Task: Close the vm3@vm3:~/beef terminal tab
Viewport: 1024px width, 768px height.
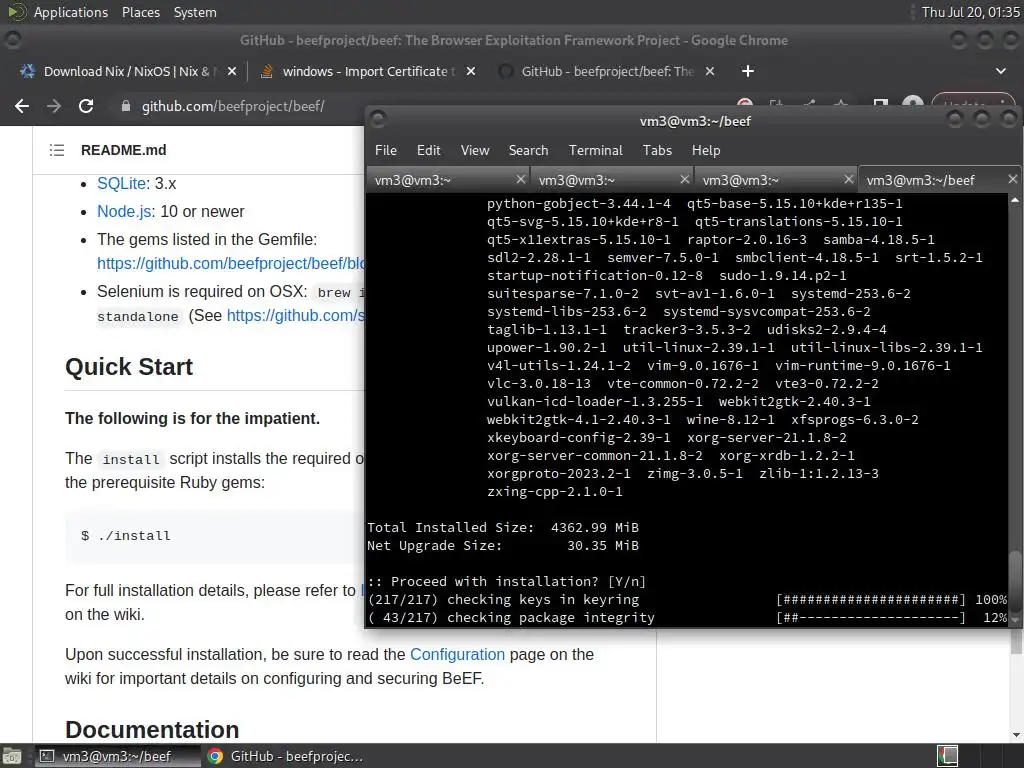Action: pos(1012,179)
